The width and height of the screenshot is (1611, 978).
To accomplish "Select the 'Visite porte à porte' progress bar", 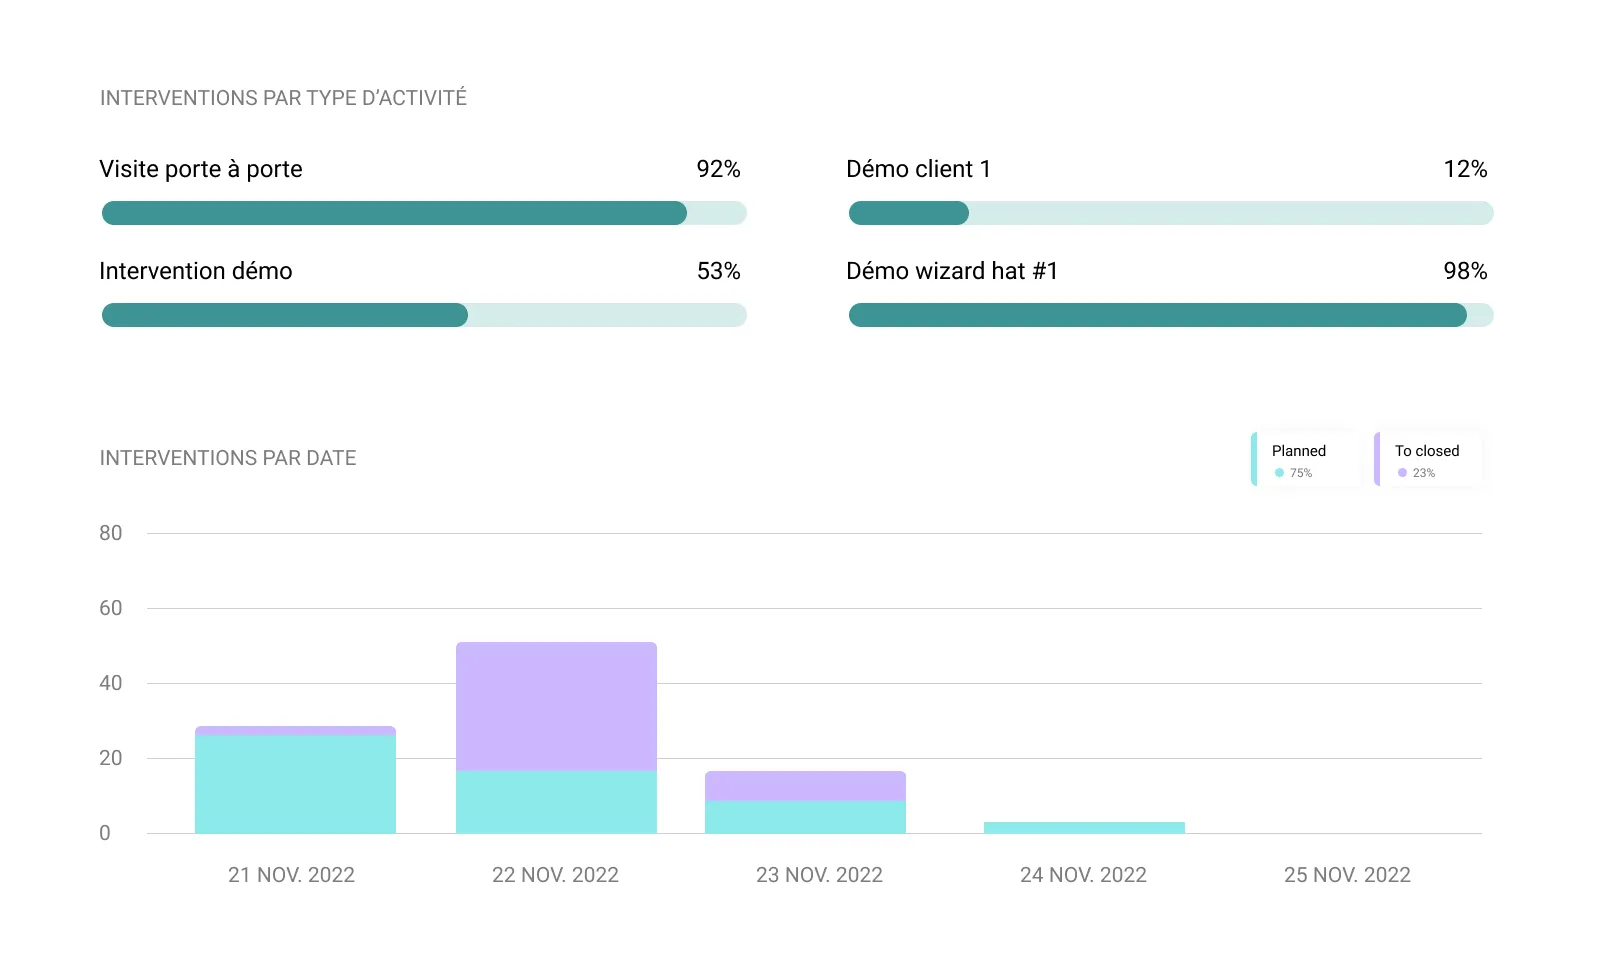I will (x=424, y=213).
